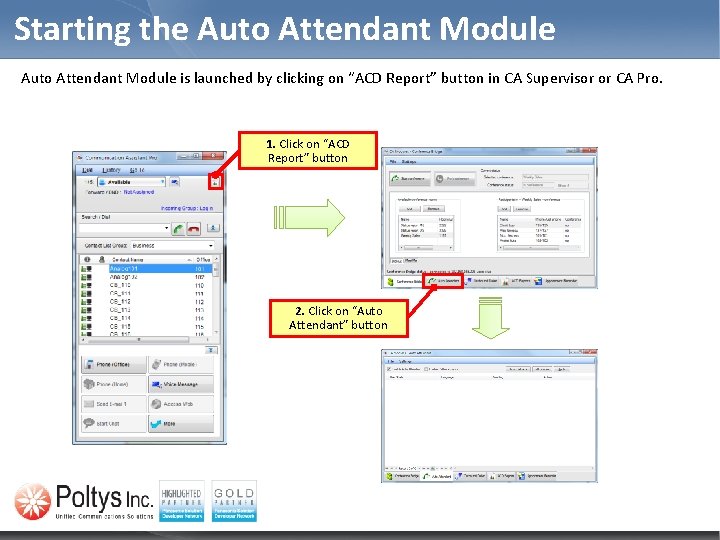Click the message icon next to Available status
Viewport: 720px width, 540px height.
[x=174, y=182]
